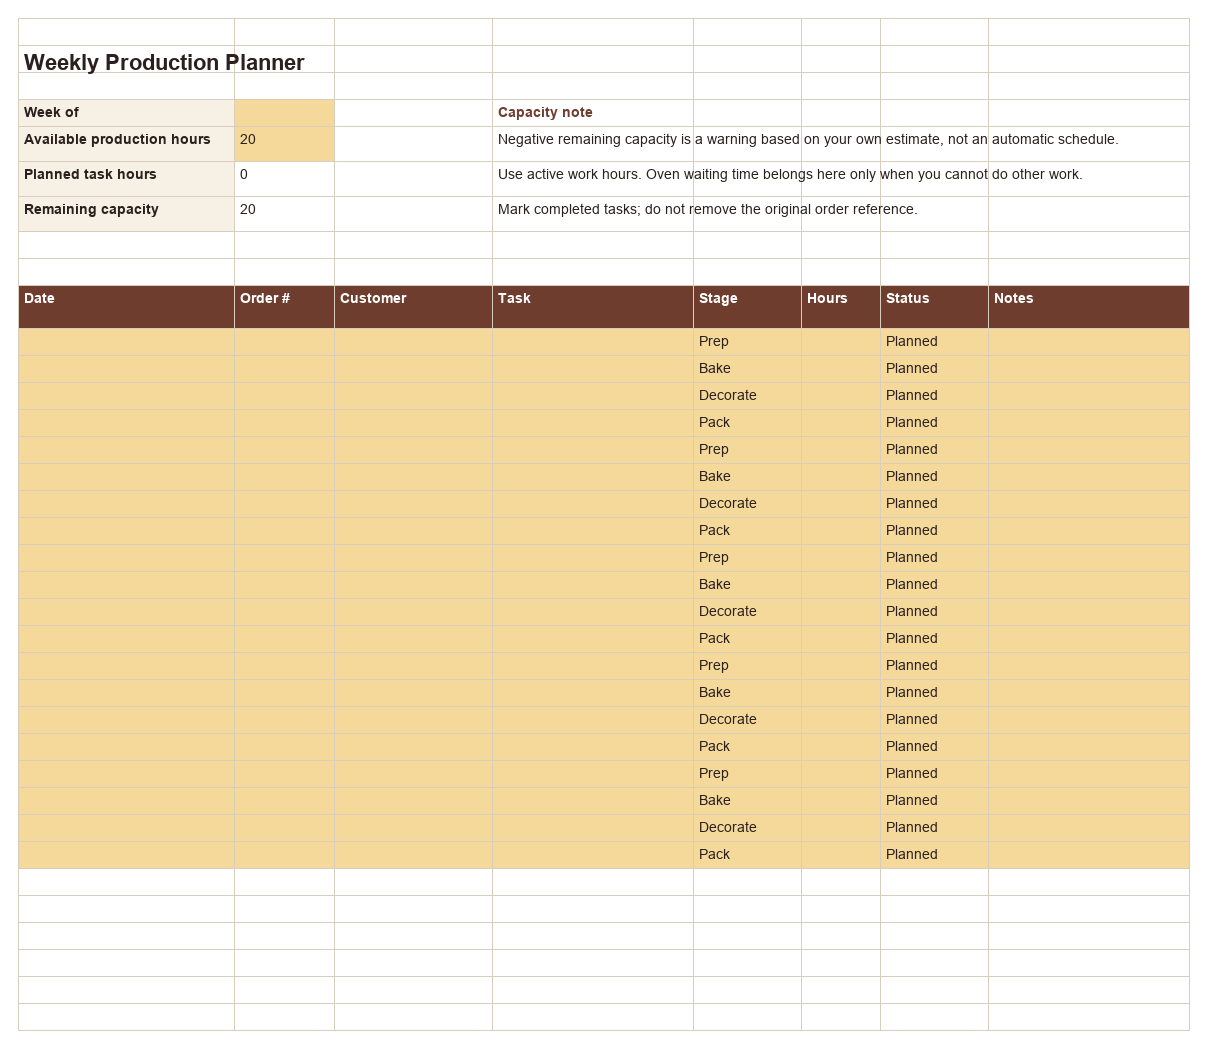Click the Stage column header
The height and width of the screenshot is (1048, 1207).
747,307
